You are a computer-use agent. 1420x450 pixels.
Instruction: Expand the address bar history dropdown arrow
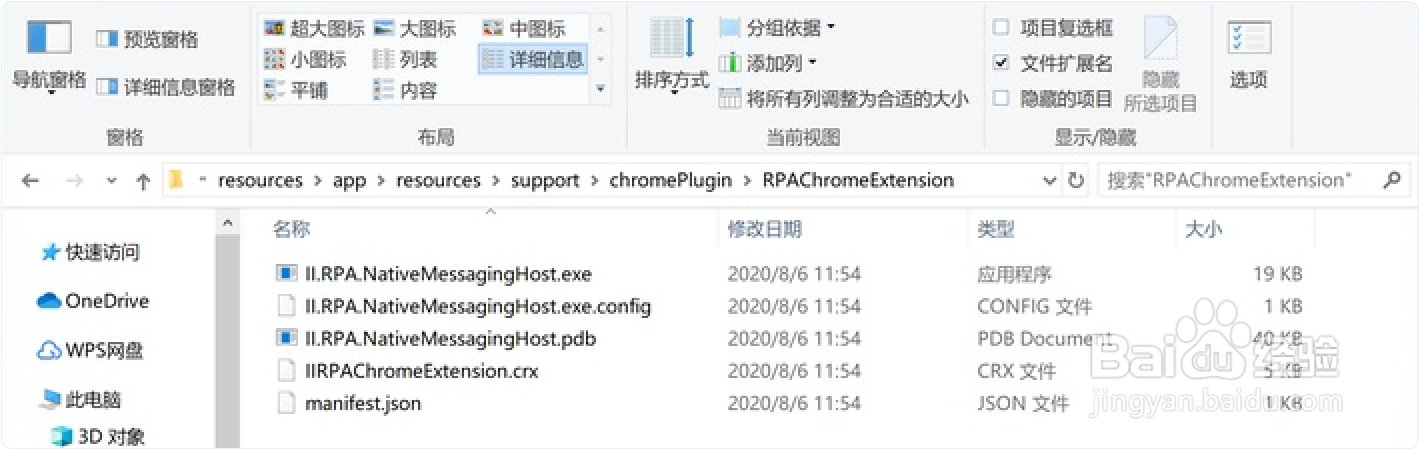1049,181
